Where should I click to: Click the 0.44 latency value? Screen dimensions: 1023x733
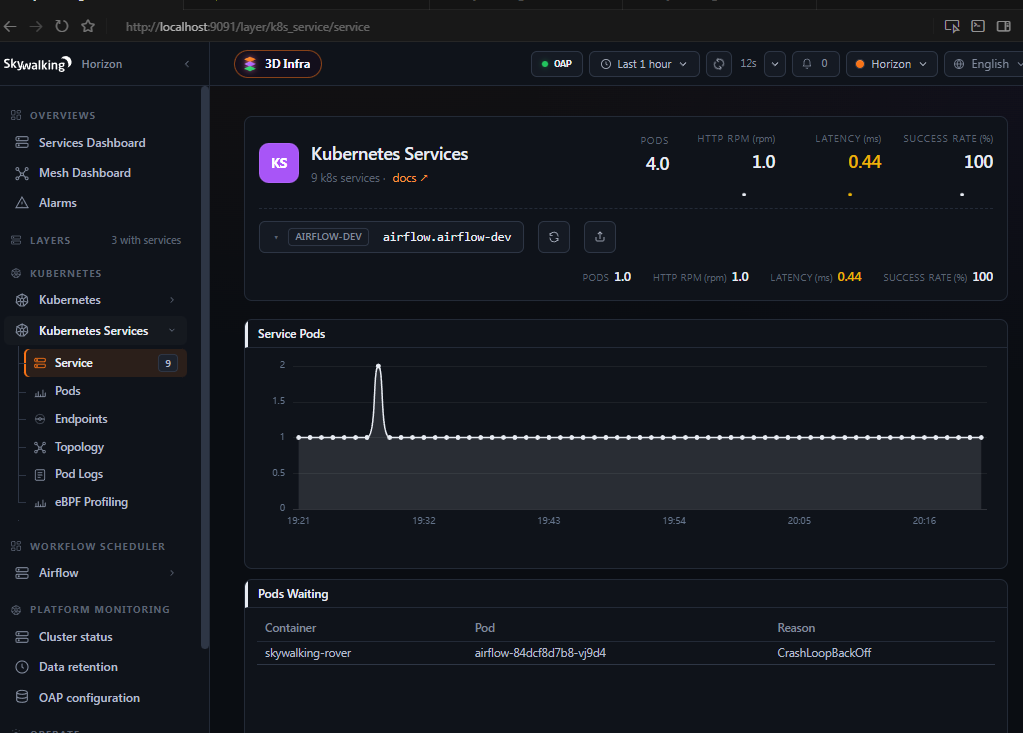tap(864, 162)
